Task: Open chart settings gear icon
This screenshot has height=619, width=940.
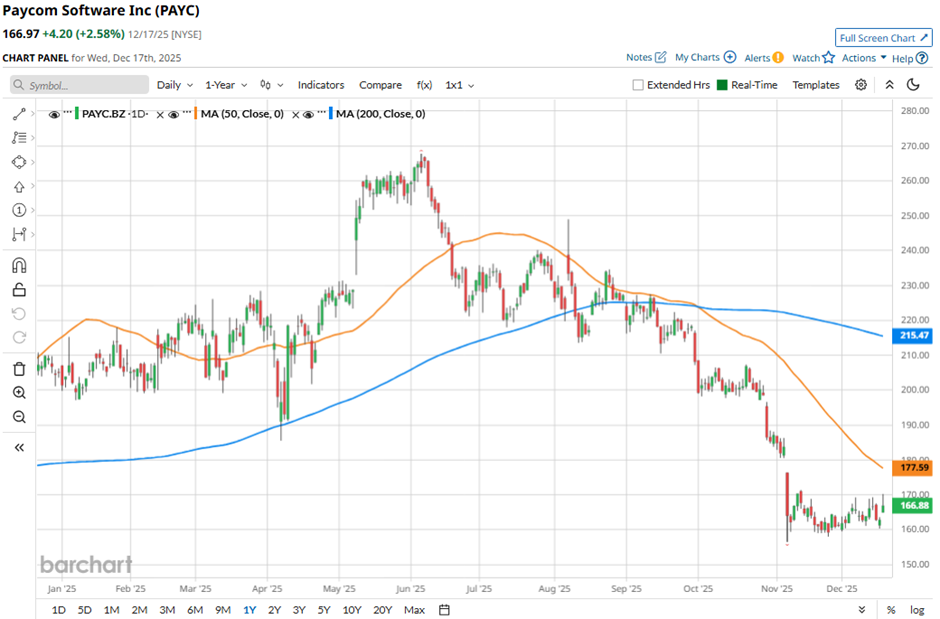Action: 861,85
